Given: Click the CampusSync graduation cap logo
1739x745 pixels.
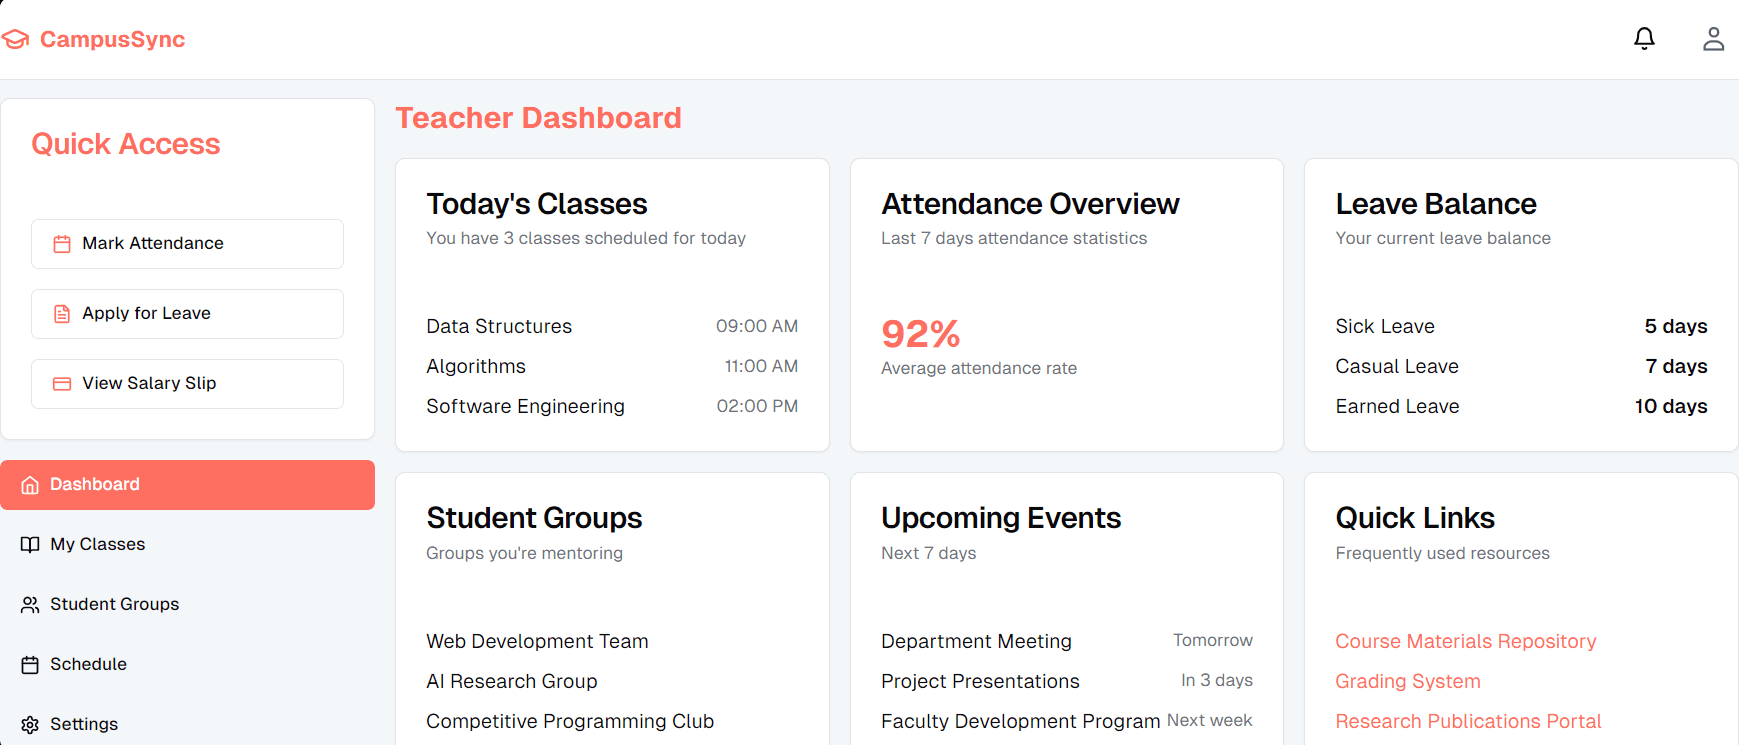Looking at the screenshot, I should coord(16,40).
